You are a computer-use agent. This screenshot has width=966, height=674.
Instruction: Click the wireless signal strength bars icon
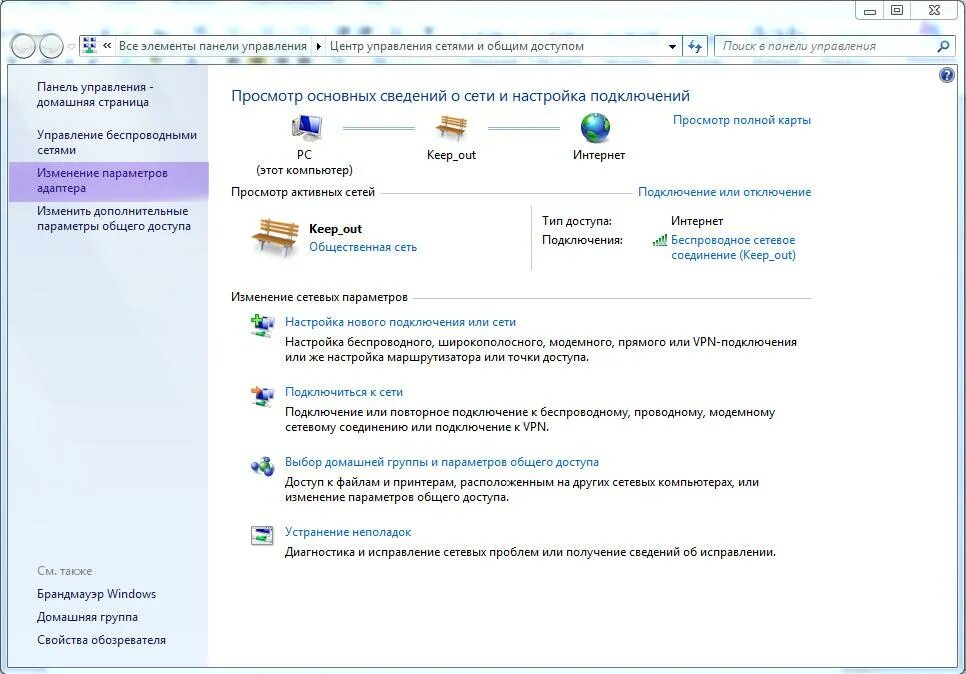[x=660, y=240]
